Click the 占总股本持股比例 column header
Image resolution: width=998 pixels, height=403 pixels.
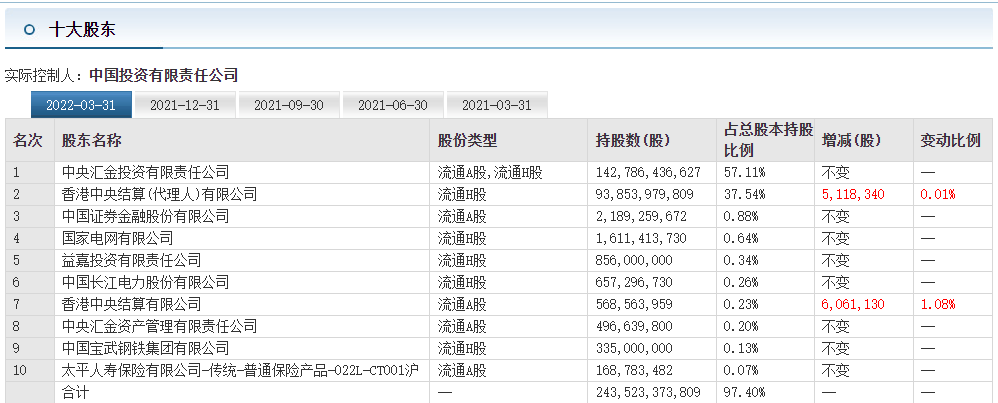(768, 141)
